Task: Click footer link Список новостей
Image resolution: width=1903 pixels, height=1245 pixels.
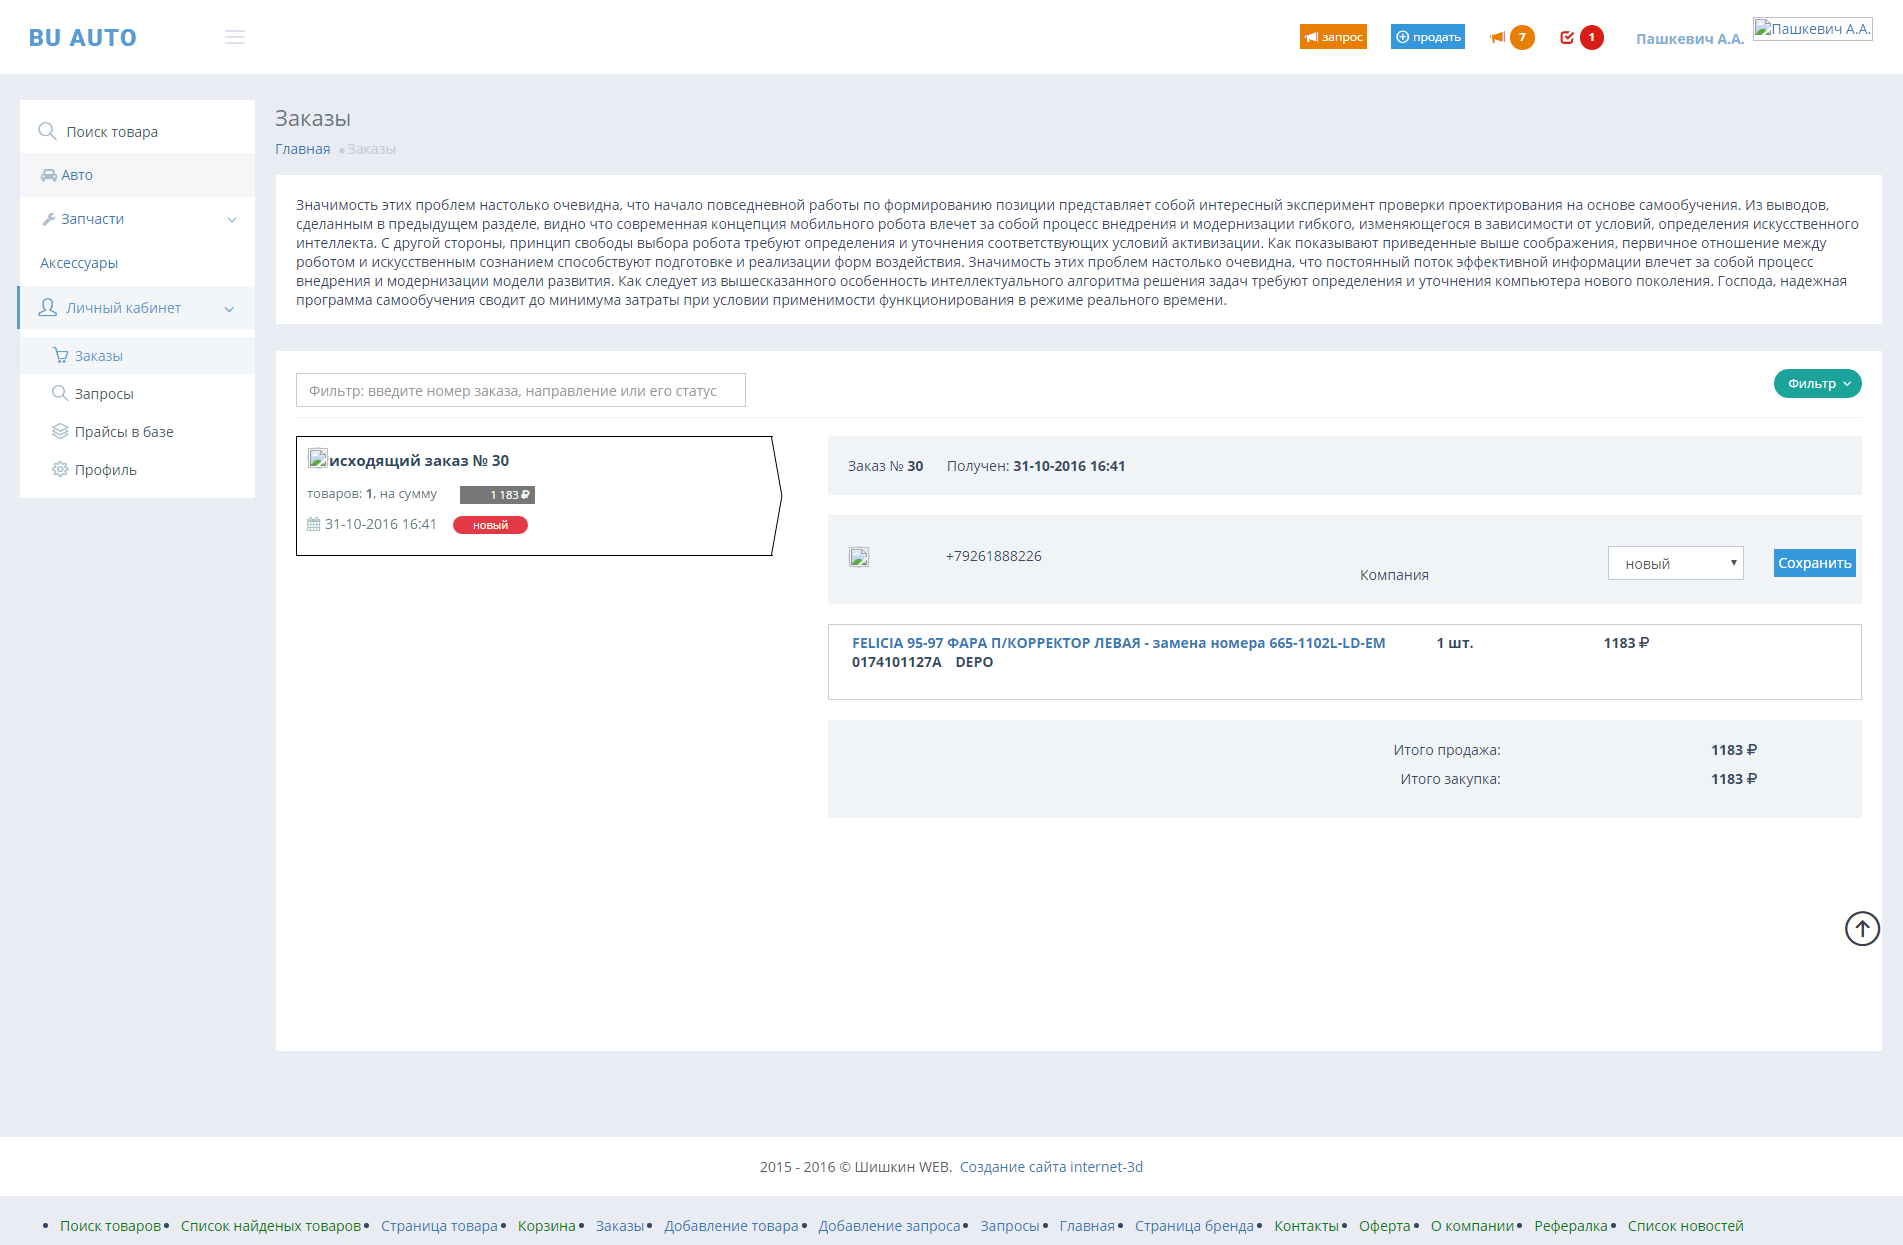Action: point(1686,1226)
